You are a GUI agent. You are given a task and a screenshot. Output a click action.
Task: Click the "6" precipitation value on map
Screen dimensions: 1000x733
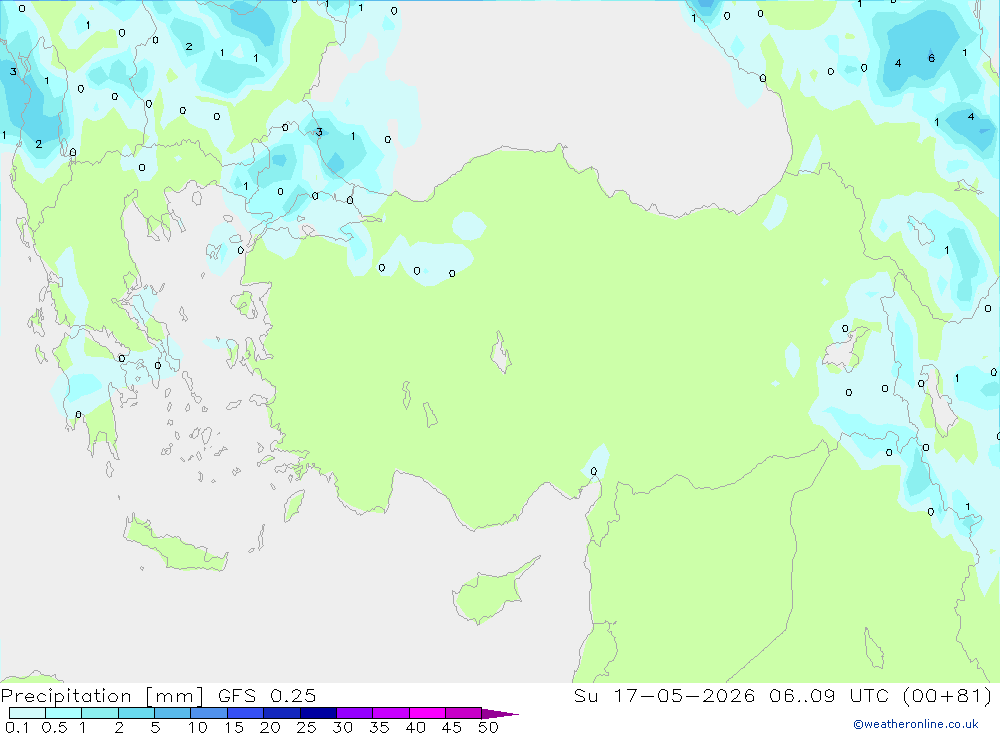pyautogui.click(x=932, y=58)
